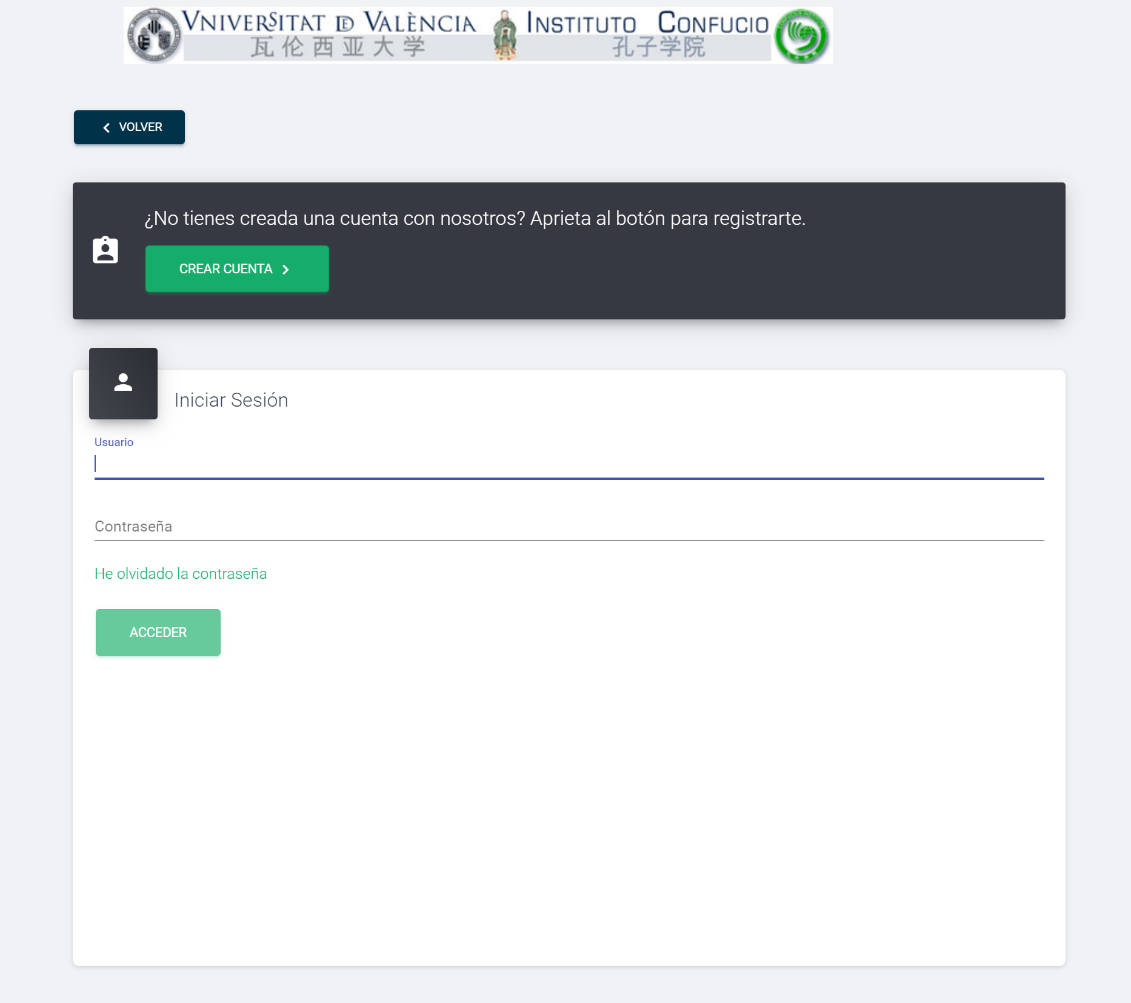This screenshot has height=1003, width=1131.
Task: Click the green Instituto Confucio globe logo
Action: click(801, 36)
